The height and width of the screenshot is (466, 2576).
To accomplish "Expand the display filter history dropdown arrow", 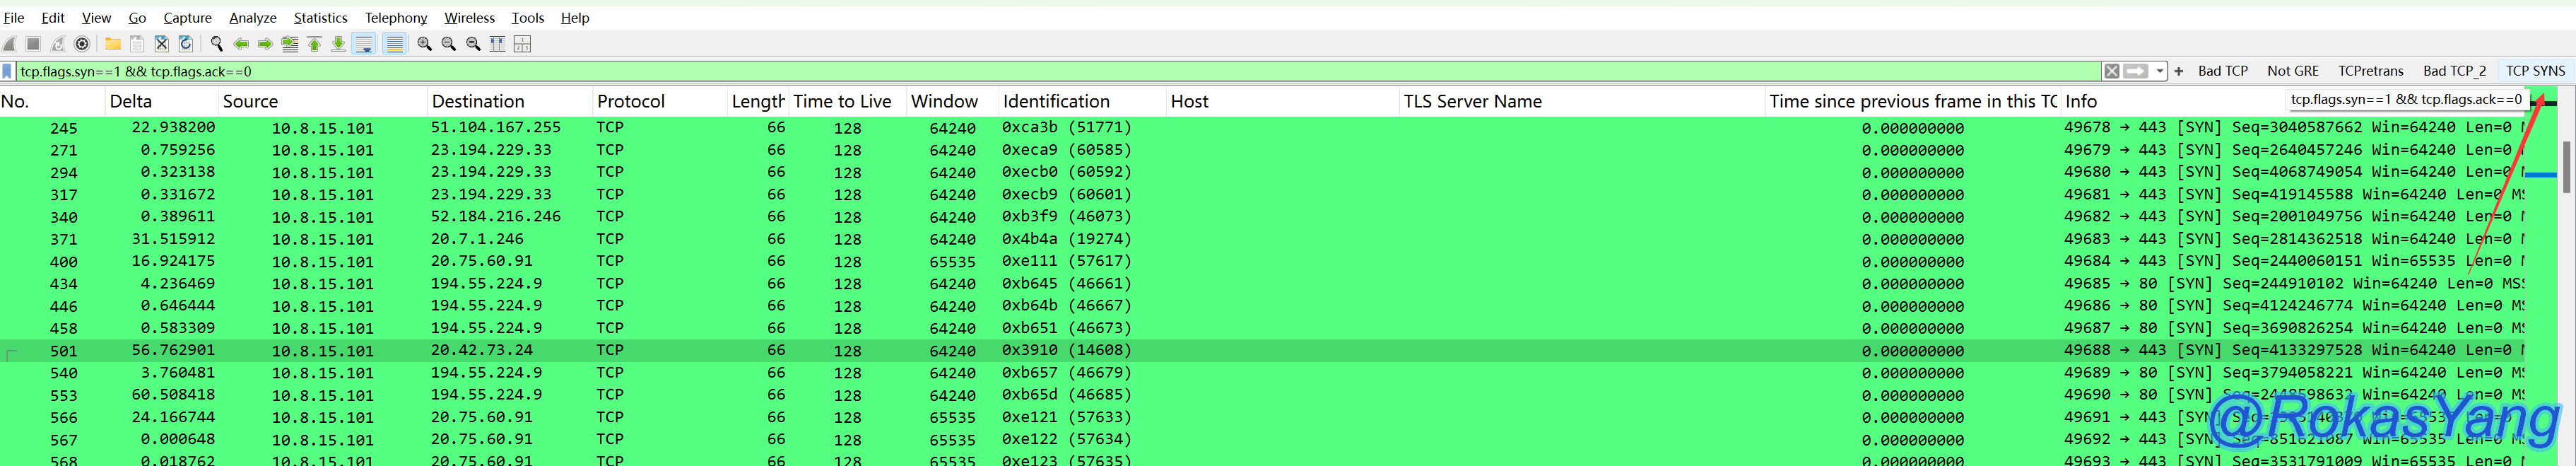I will 2160,71.
